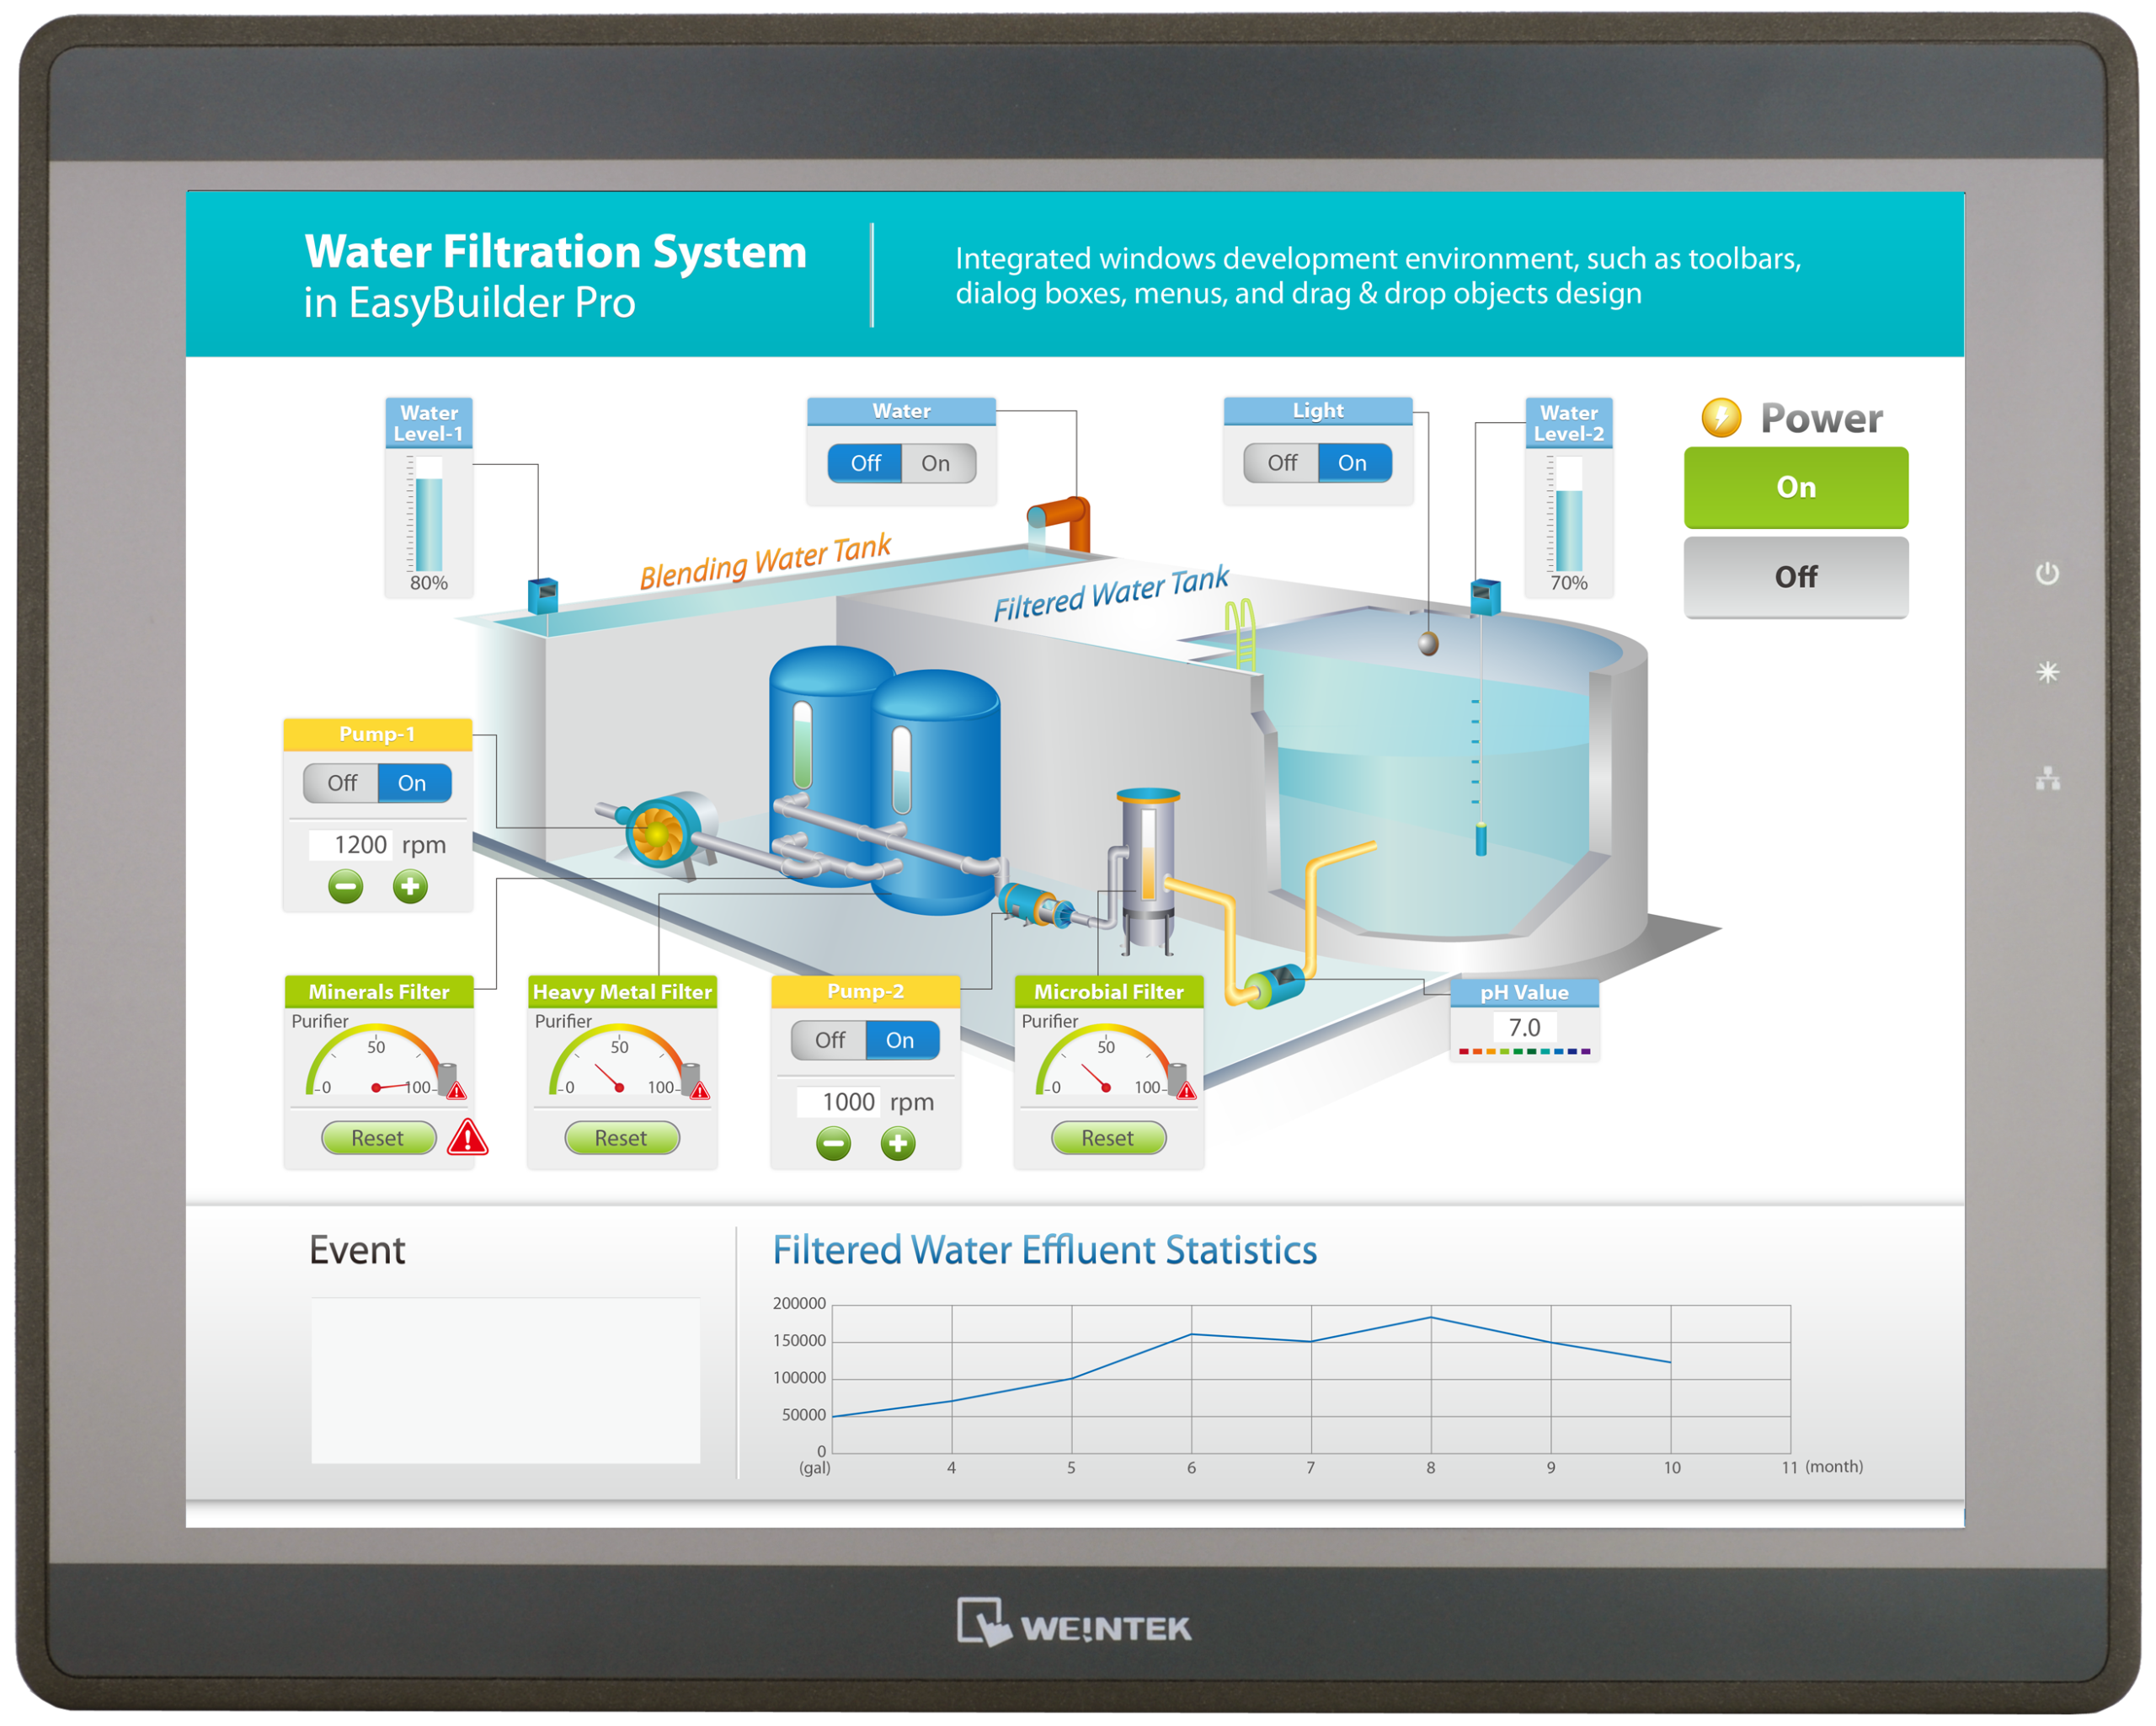Reset the Heavy Metal Filter
Viewport: 2156px width, 1726px height.
click(621, 1138)
